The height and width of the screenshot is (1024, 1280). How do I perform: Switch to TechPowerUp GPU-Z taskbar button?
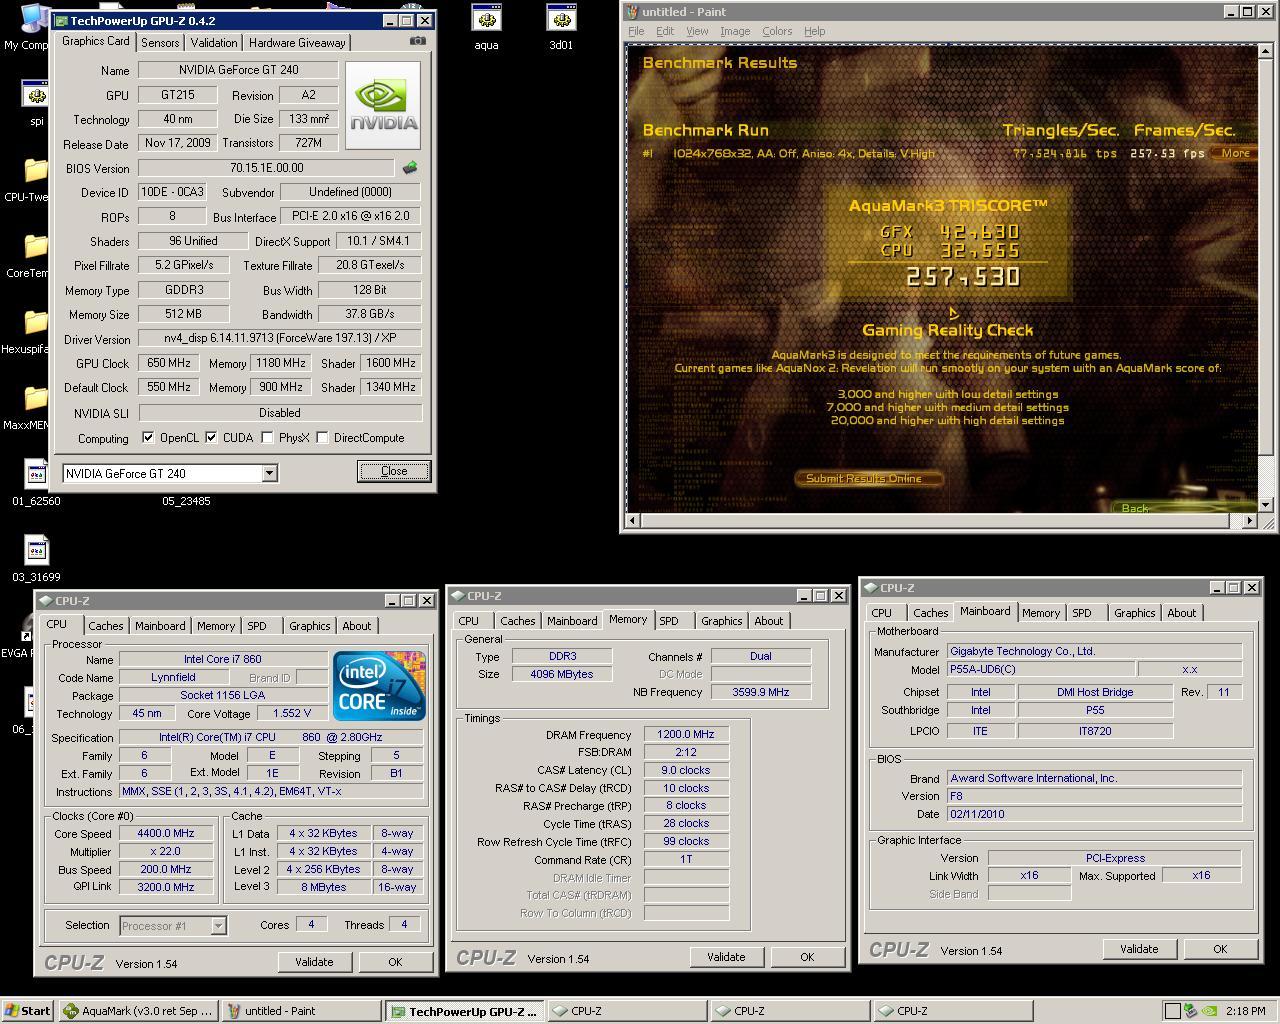[465, 1011]
